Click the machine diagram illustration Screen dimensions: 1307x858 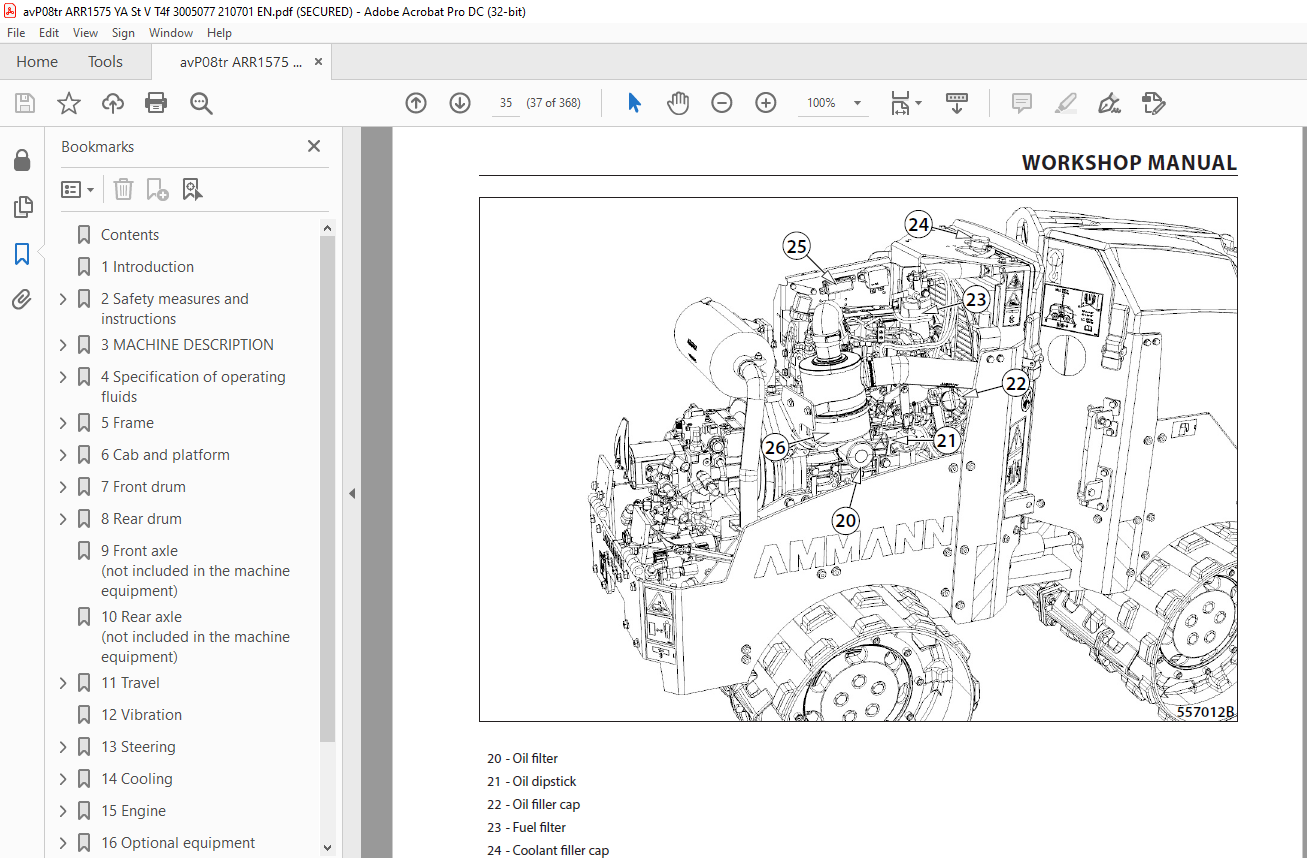pos(858,459)
